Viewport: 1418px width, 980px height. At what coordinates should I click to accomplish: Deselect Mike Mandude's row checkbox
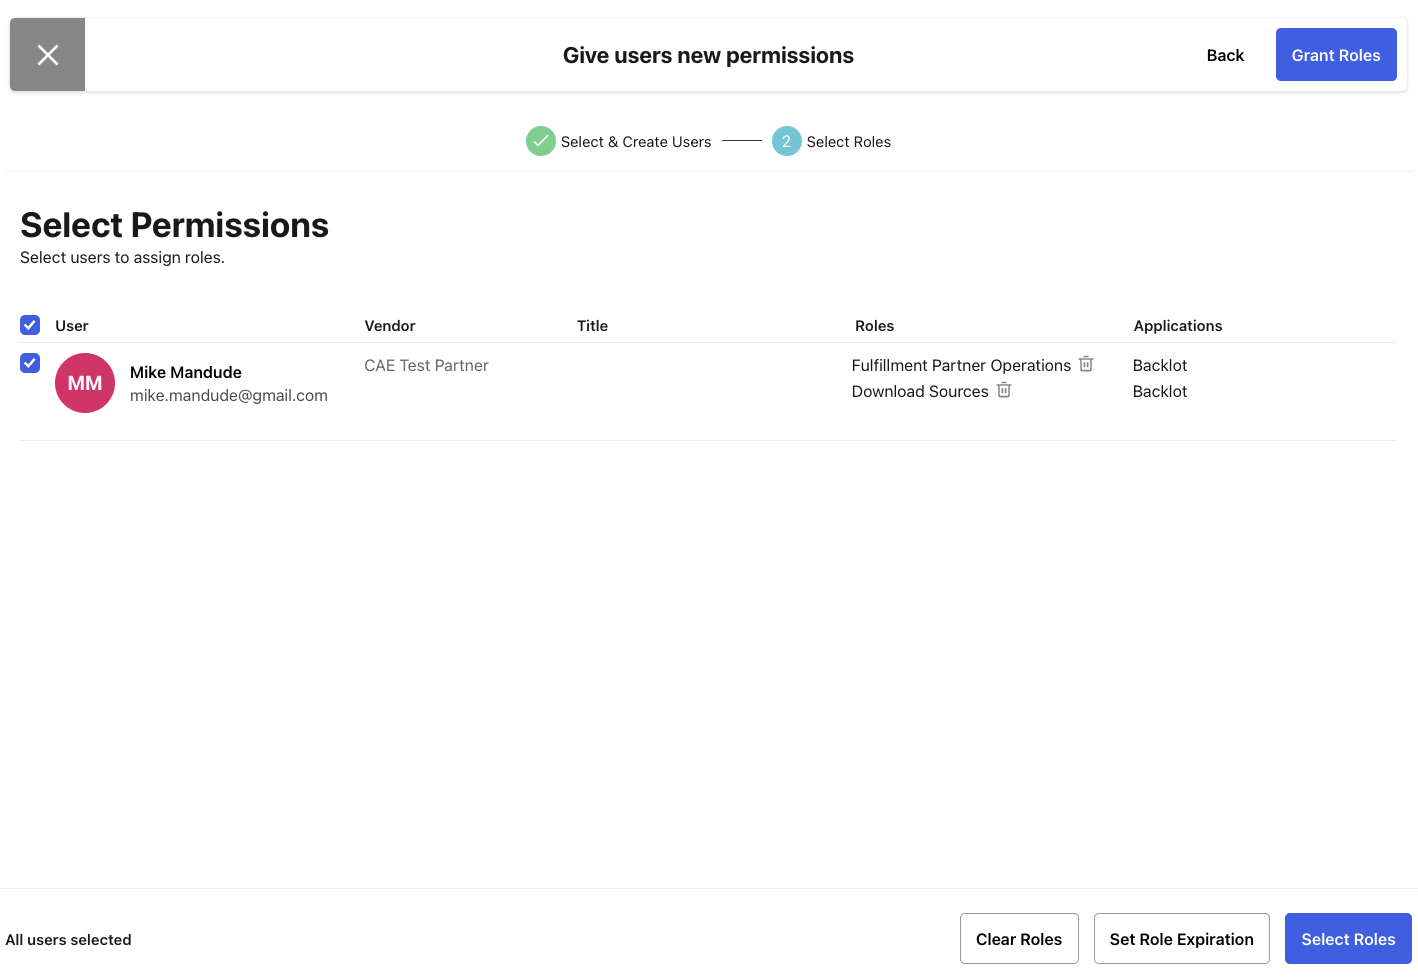pos(29,363)
